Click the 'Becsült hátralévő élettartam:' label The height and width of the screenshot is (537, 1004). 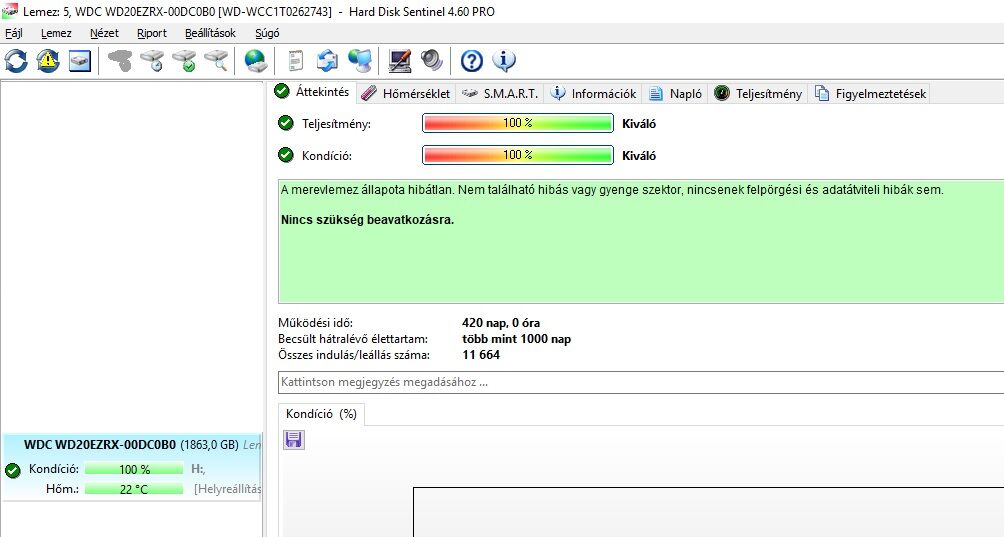tap(353, 339)
